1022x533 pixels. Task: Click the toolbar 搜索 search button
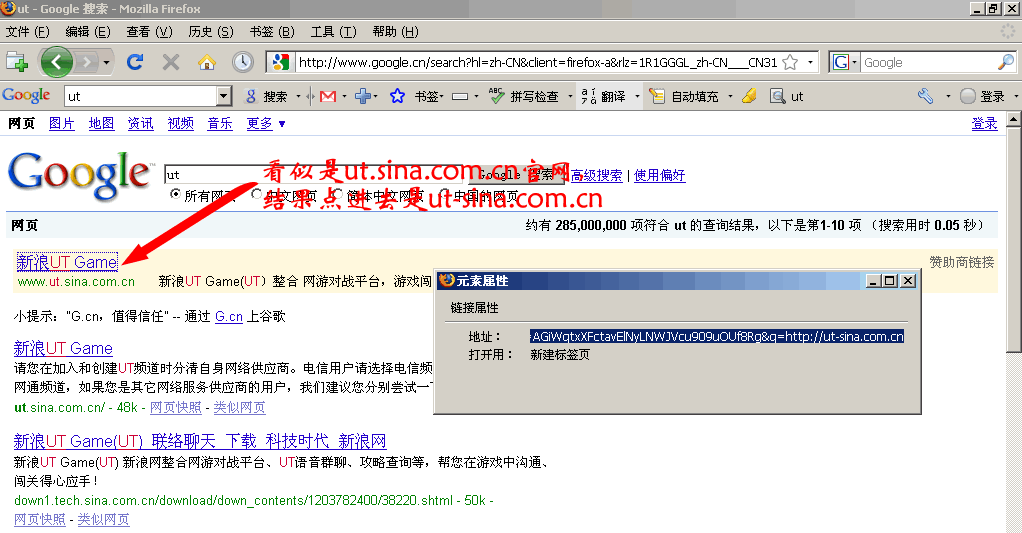pyautogui.click(x=266, y=96)
